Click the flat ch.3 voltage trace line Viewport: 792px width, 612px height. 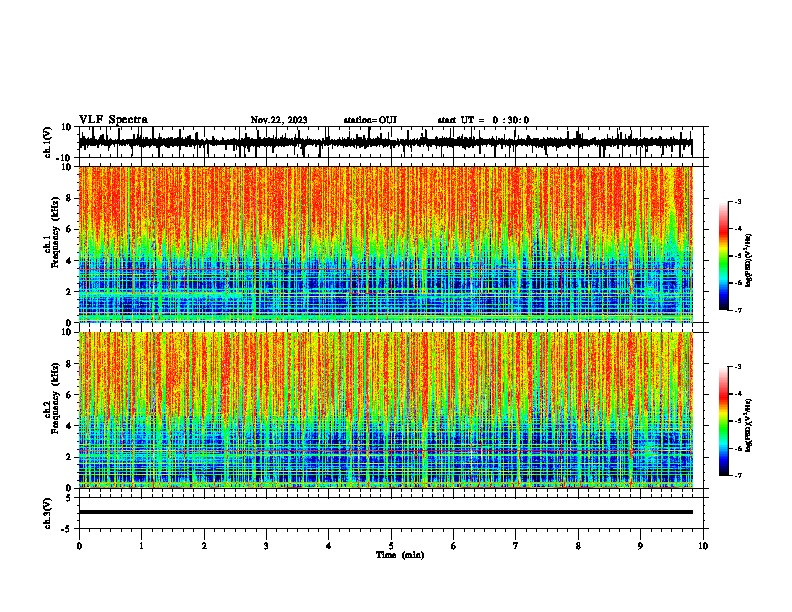[385, 512]
